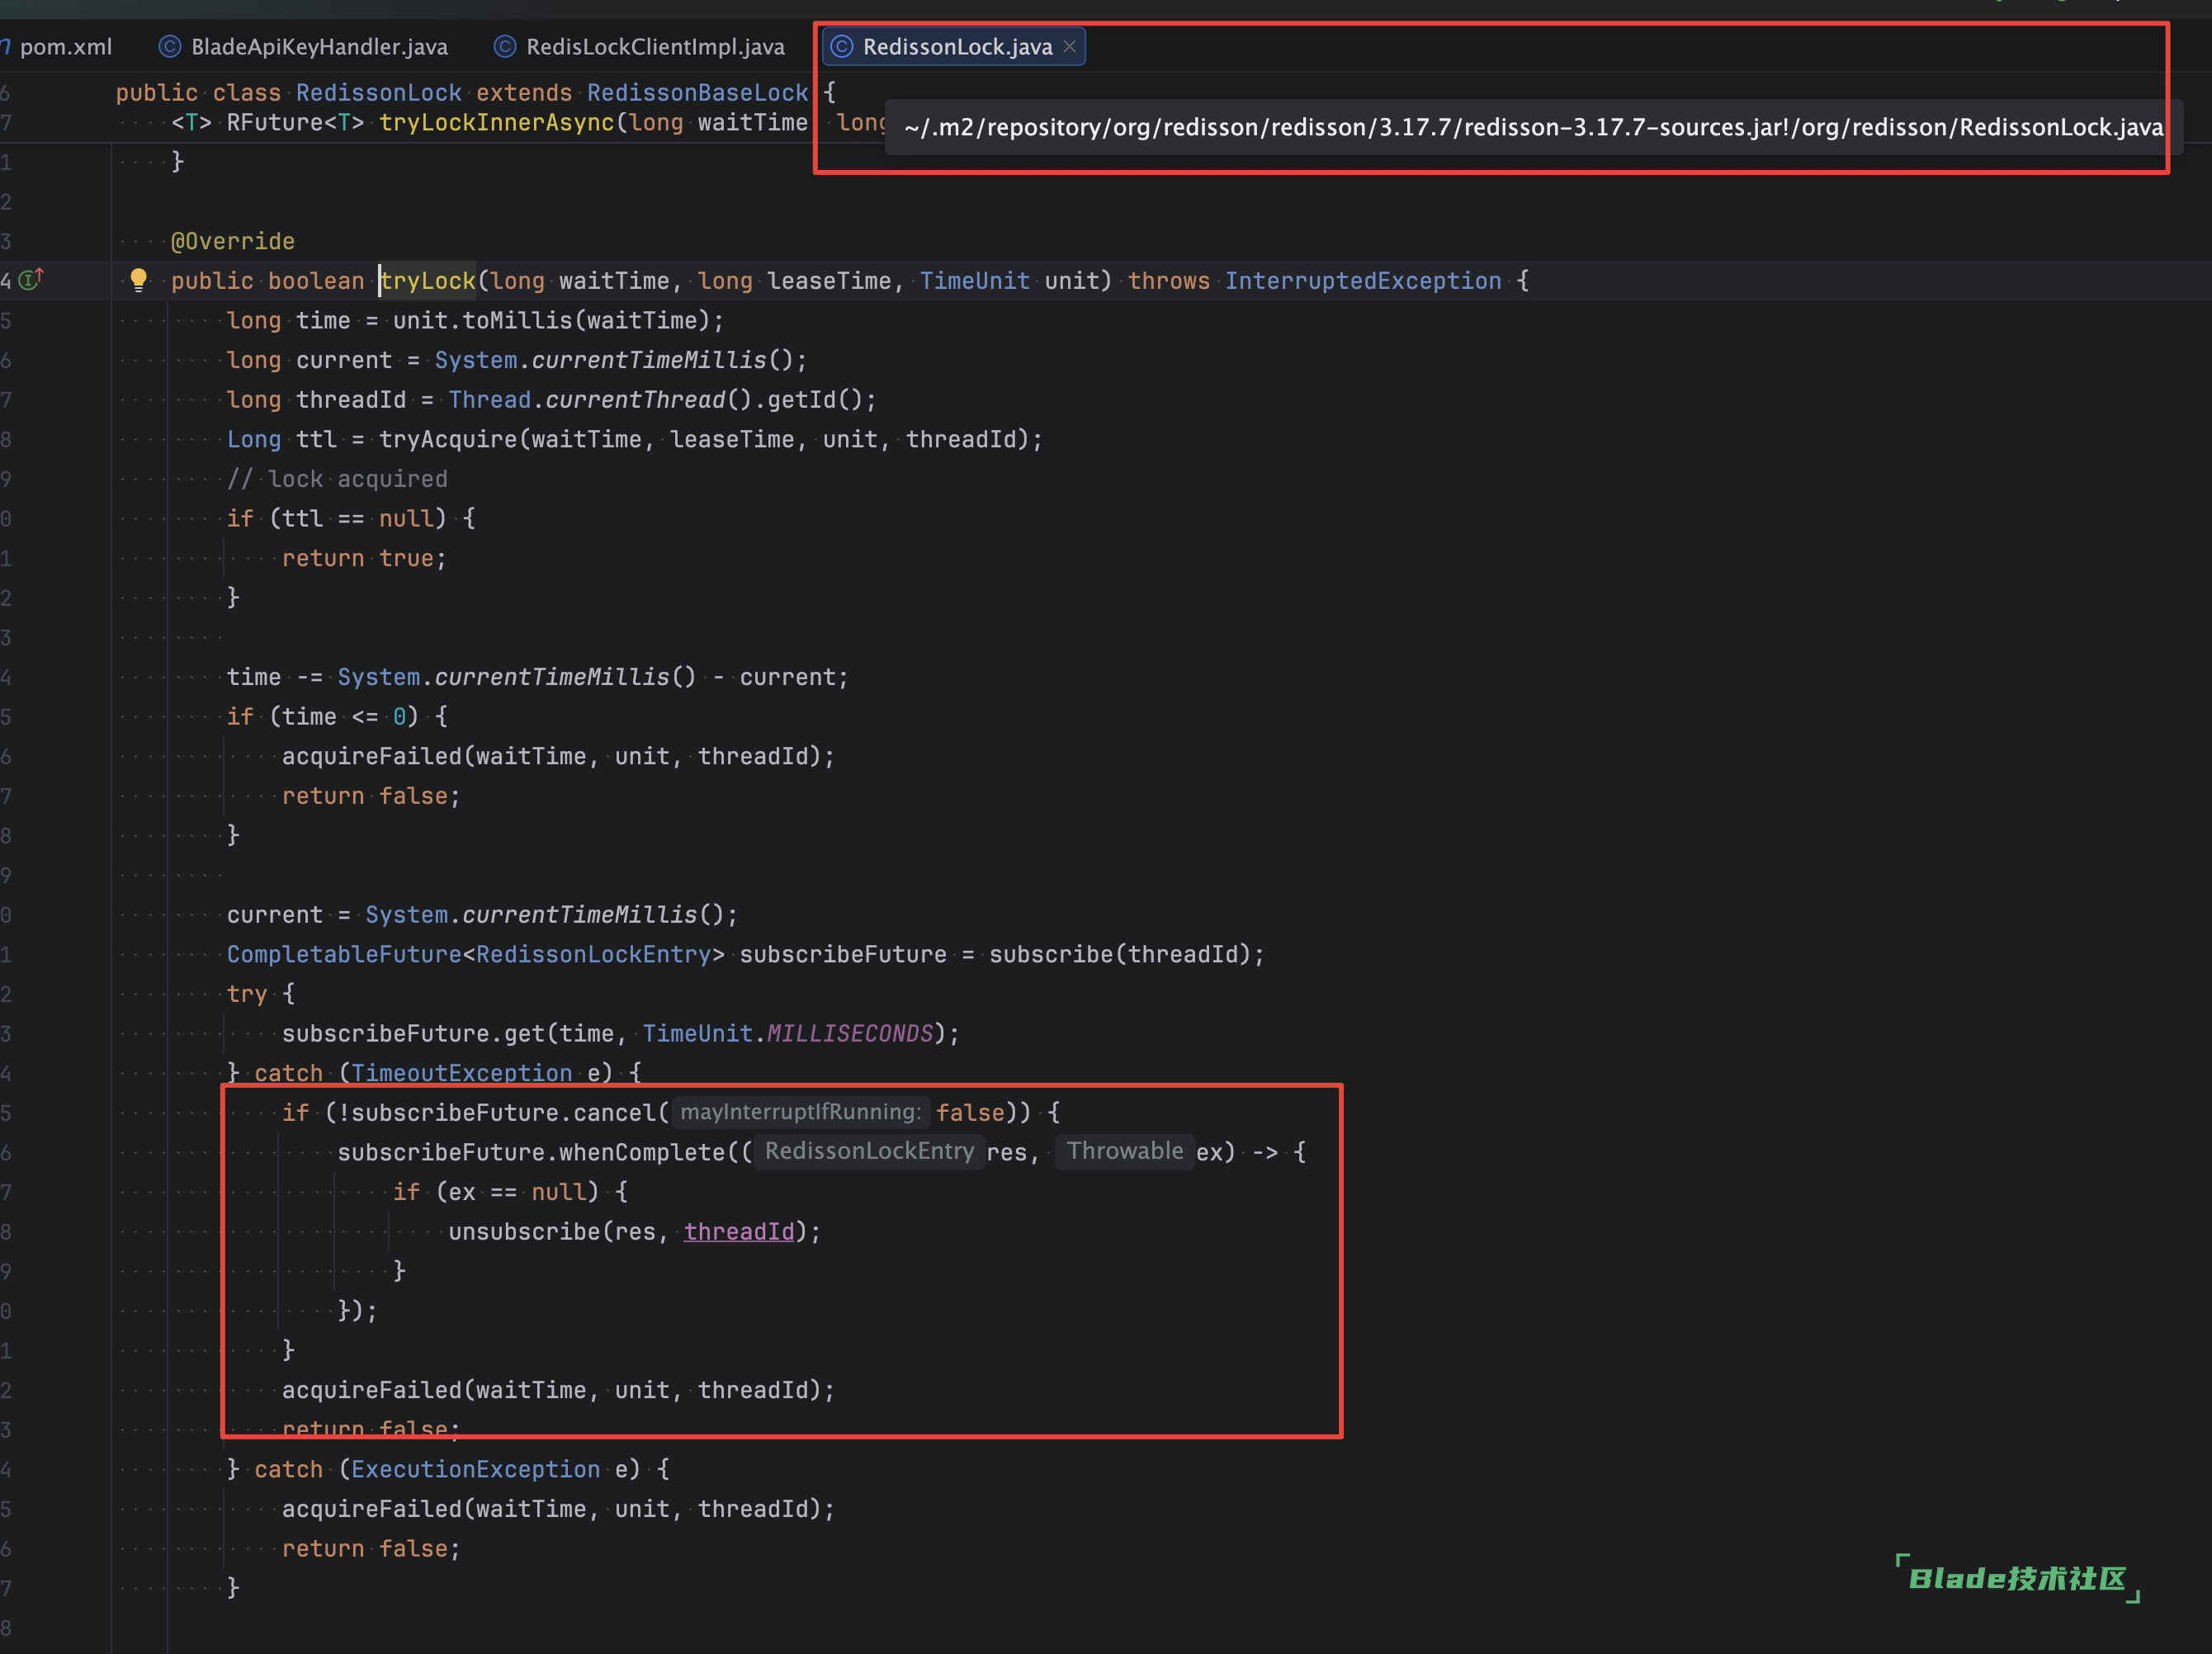The width and height of the screenshot is (2212, 1654).
Task: Click class icon on BladeApiKeyHandler.java tab
Action: click(x=171, y=47)
